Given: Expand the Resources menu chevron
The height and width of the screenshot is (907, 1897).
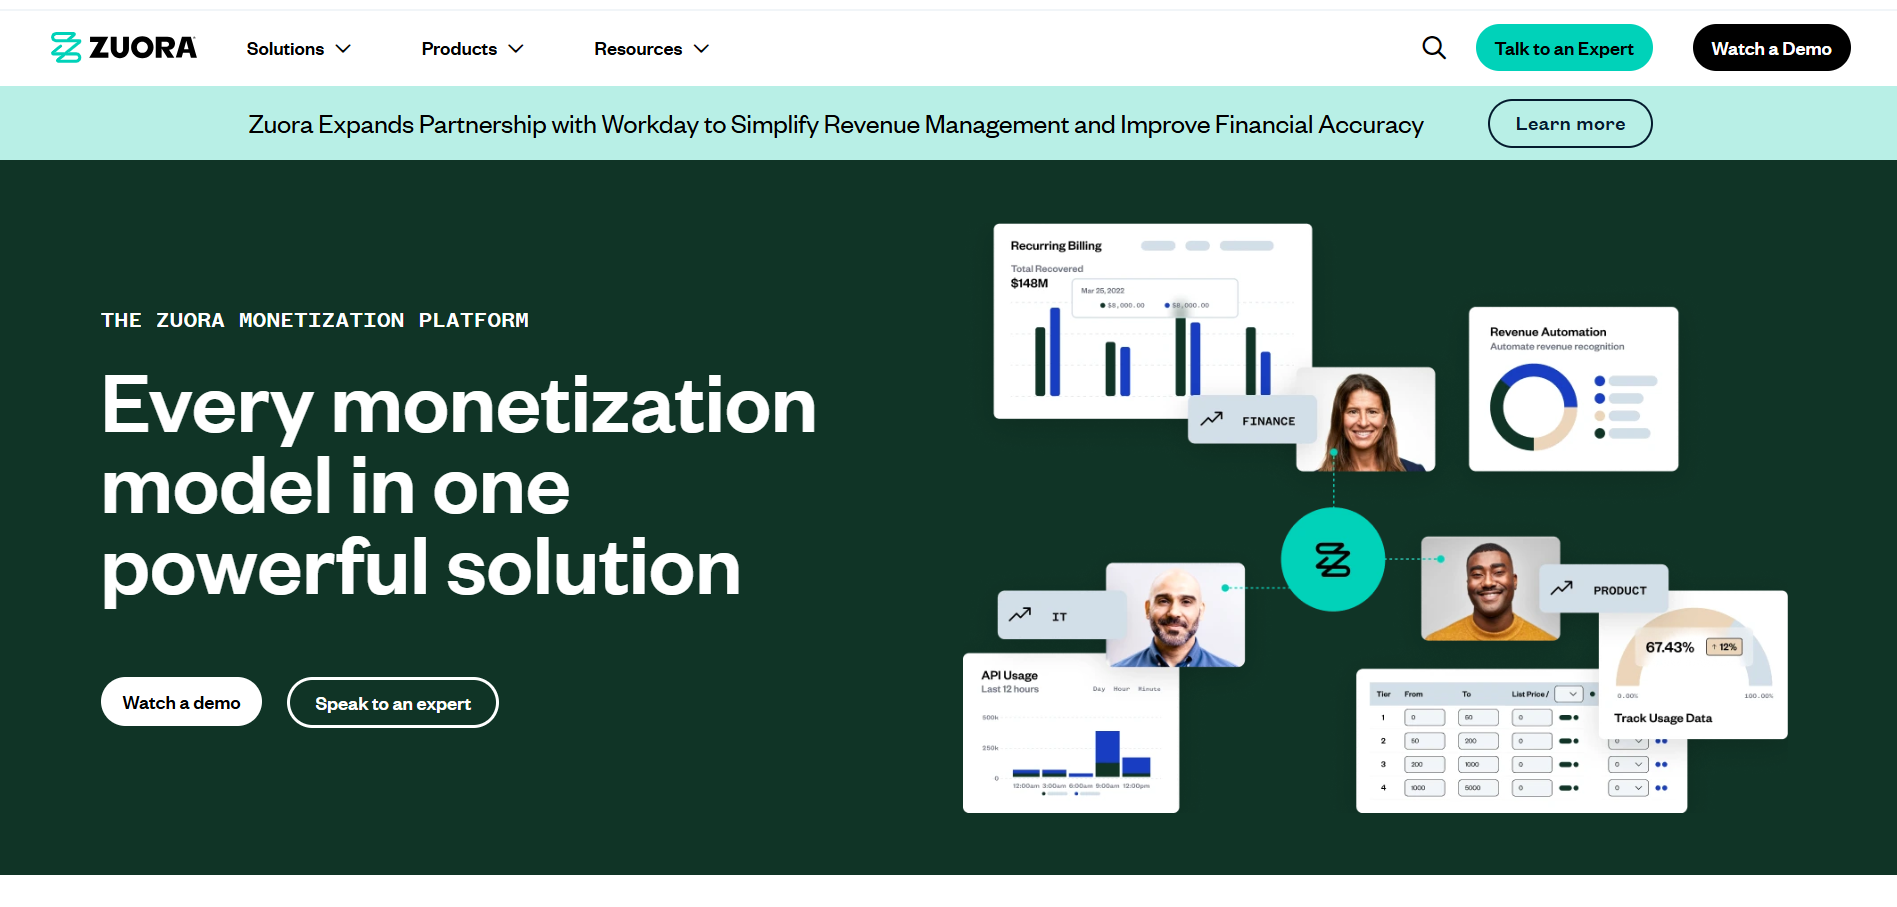Looking at the screenshot, I should tap(702, 49).
